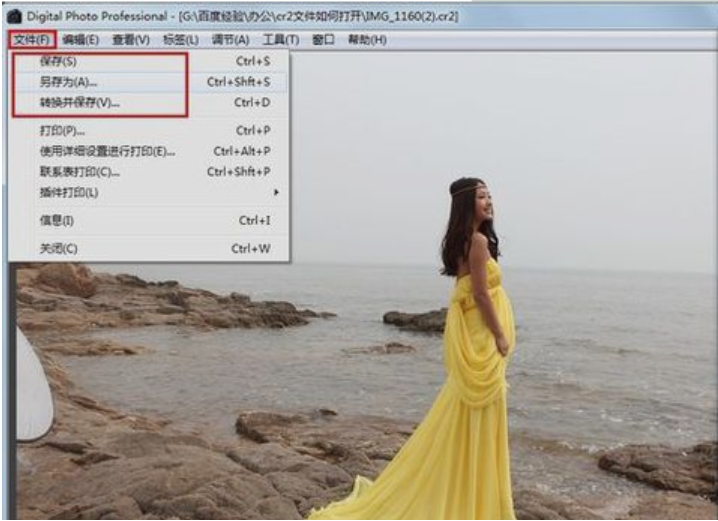Open the 调节(A) menu

coord(230,40)
